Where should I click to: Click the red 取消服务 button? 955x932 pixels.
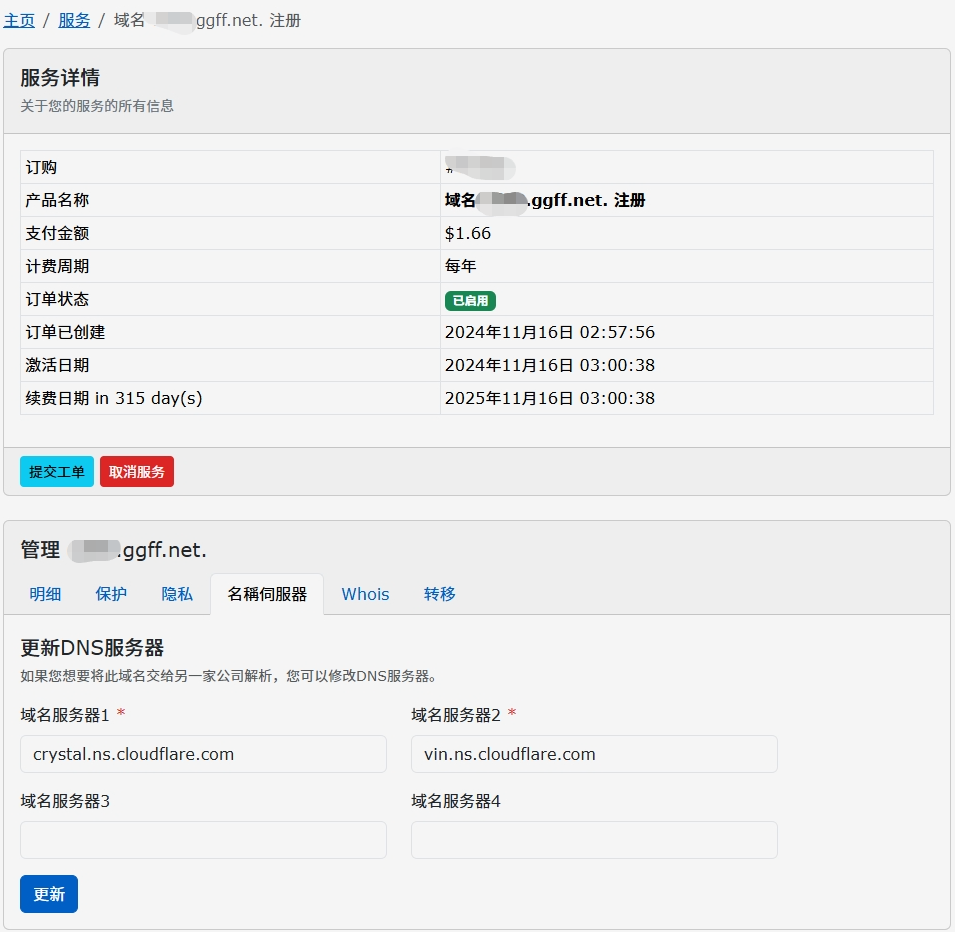137,472
